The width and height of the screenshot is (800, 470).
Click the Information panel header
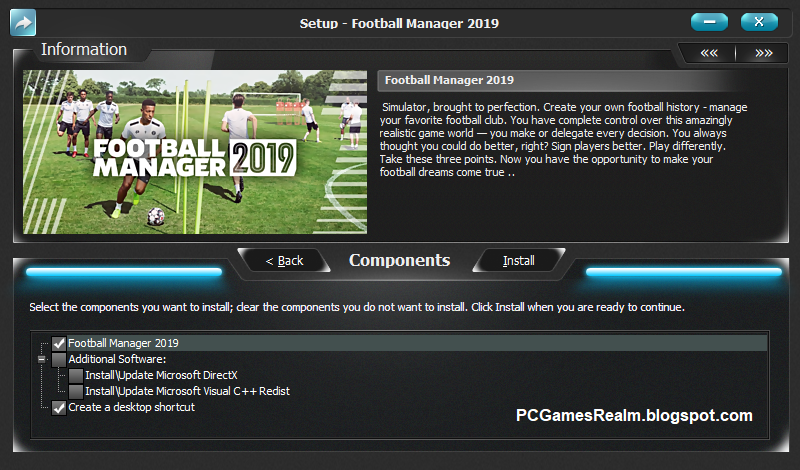point(84,50)
